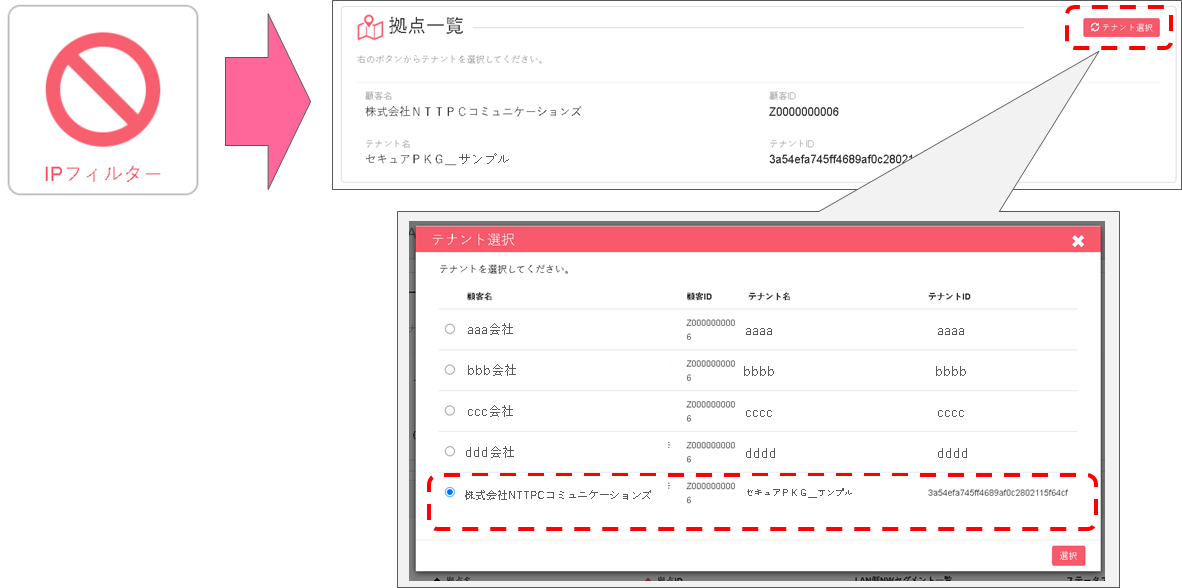Select the bbb会社 radio button
This screenshot has height=588, width=1182.
click(450, 369)
